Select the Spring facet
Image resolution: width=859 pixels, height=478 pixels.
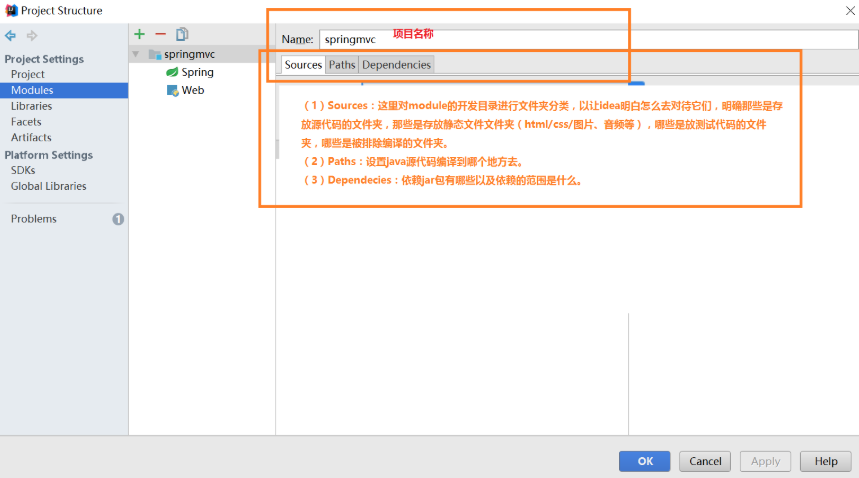point(197,72)
